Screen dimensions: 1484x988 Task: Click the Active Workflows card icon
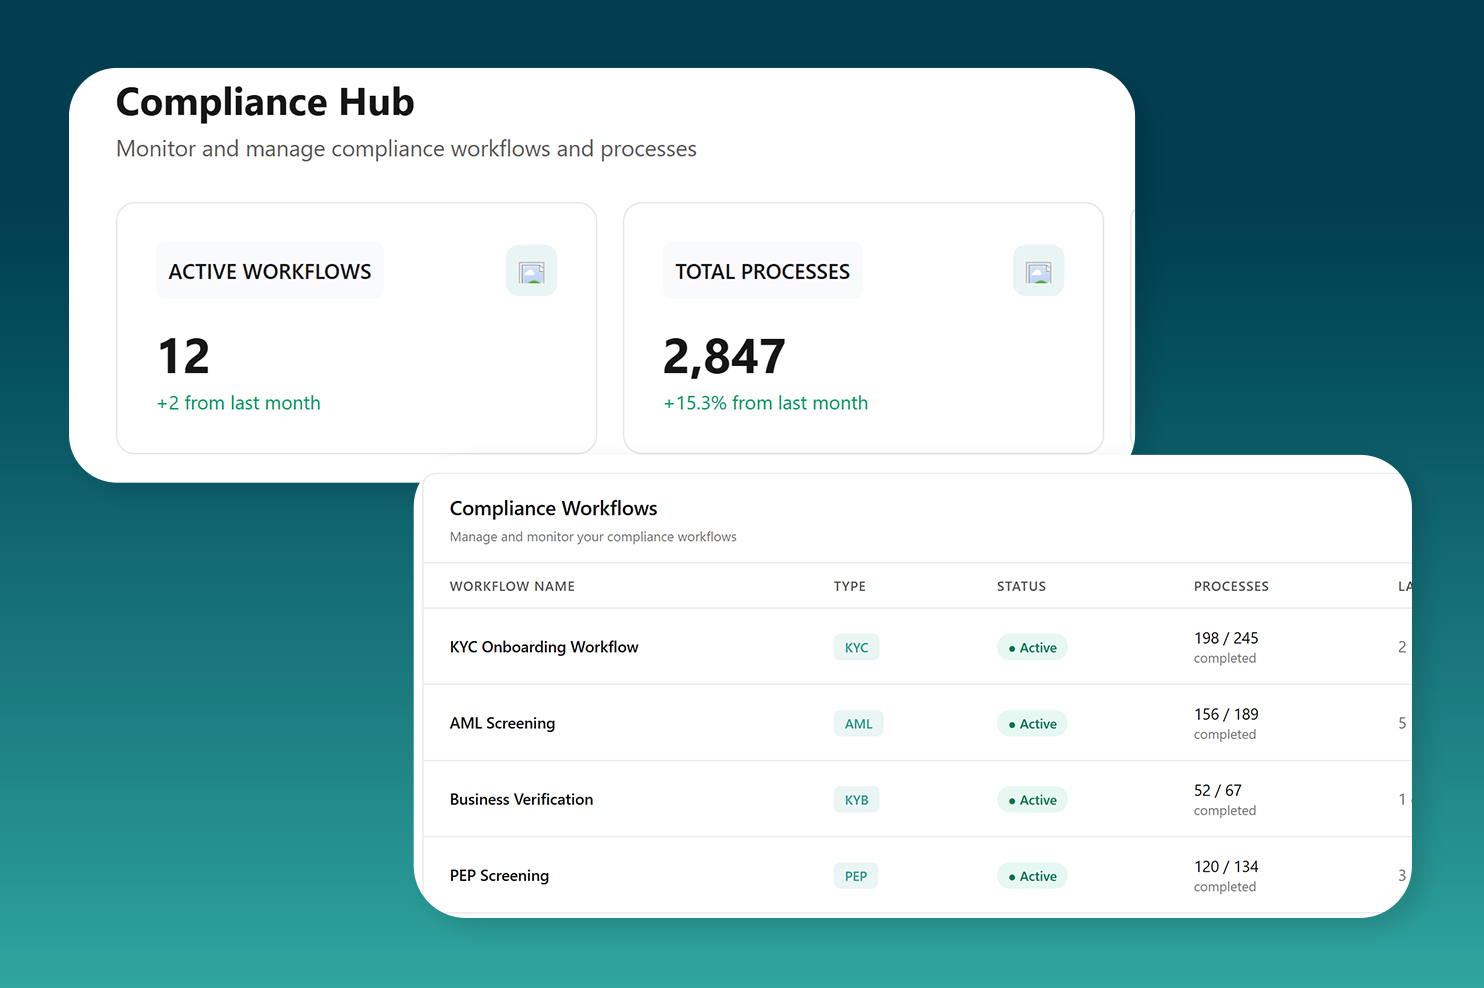tap(531, 271)
